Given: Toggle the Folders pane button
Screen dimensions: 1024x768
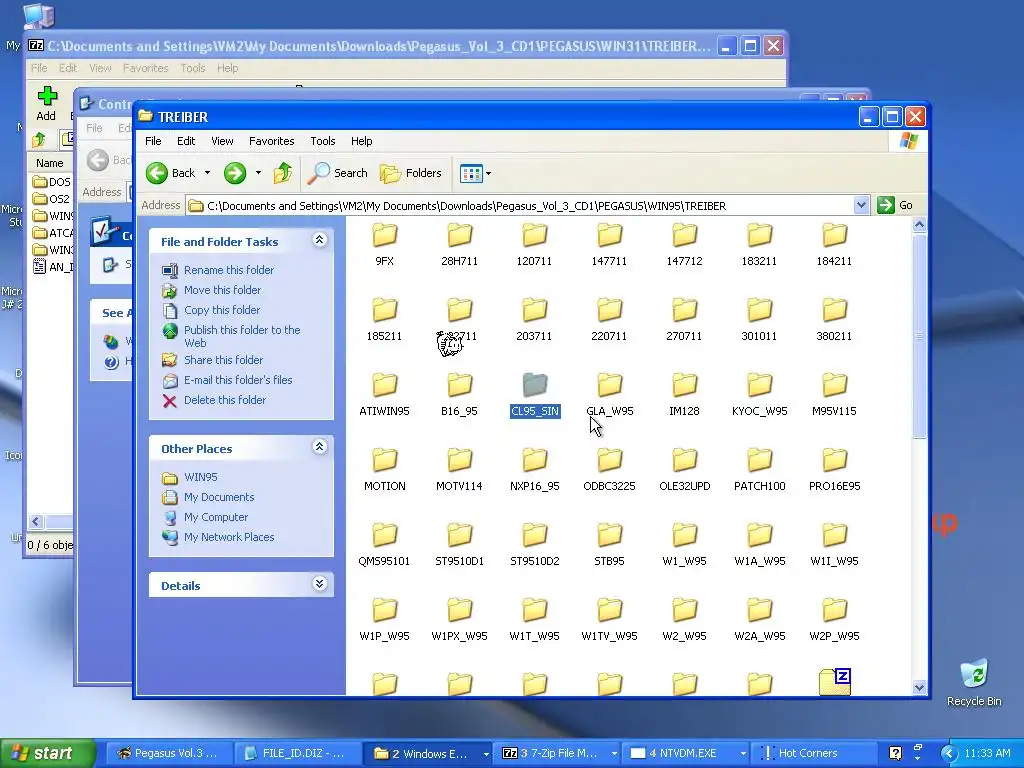Looking at the screenshot, I should 411,173.
